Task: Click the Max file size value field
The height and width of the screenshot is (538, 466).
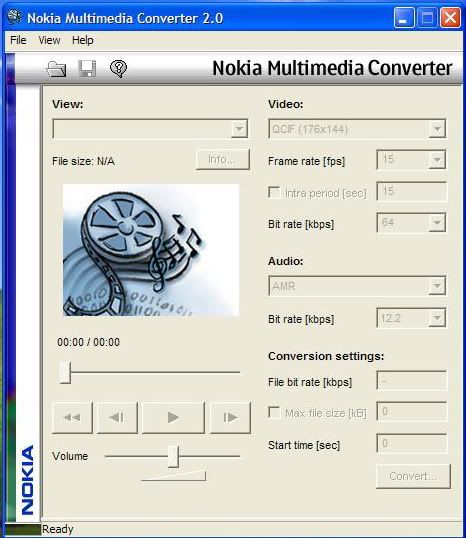Action: (412, 411)
